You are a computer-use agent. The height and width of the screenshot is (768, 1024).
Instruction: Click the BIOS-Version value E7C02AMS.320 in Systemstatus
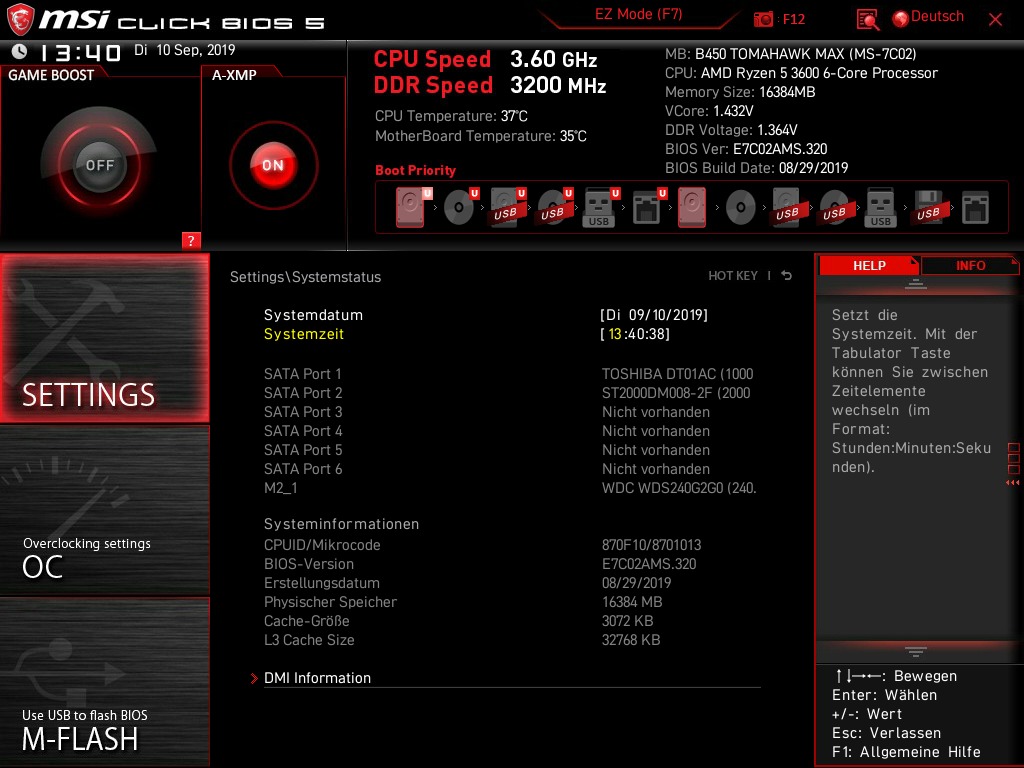pyautogui.click(x=649, y=564)
